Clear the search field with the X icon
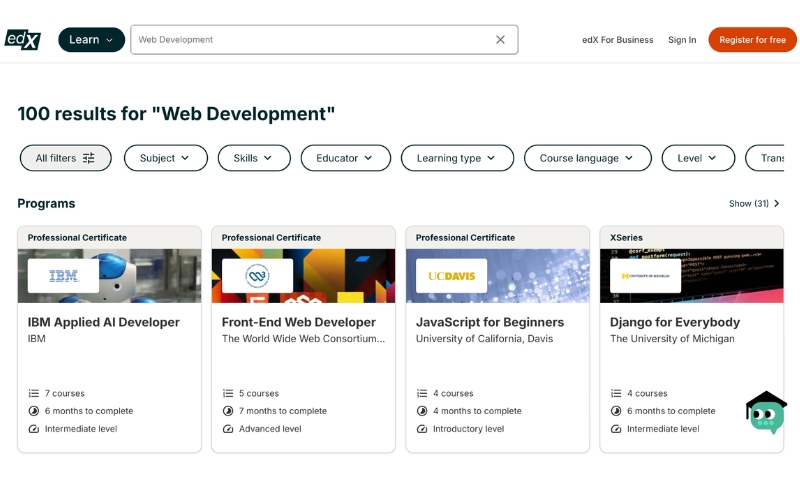 coord(500,40)
